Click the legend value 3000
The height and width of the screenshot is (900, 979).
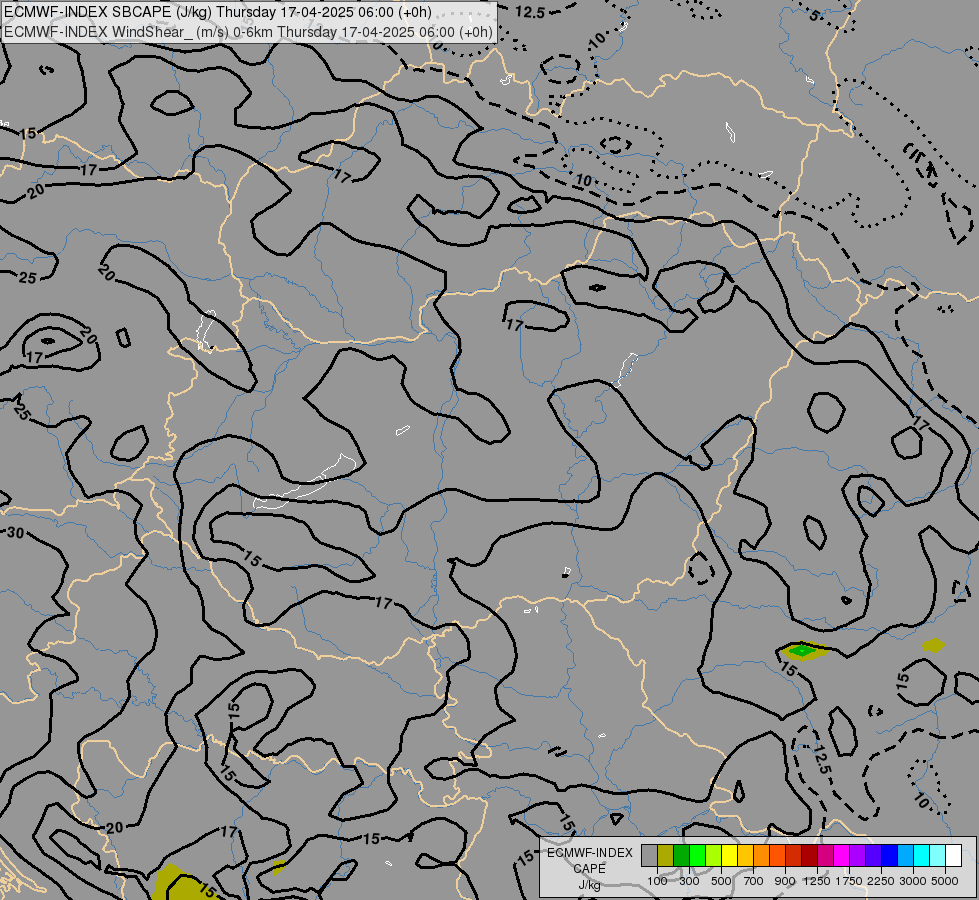pos(913,881)
